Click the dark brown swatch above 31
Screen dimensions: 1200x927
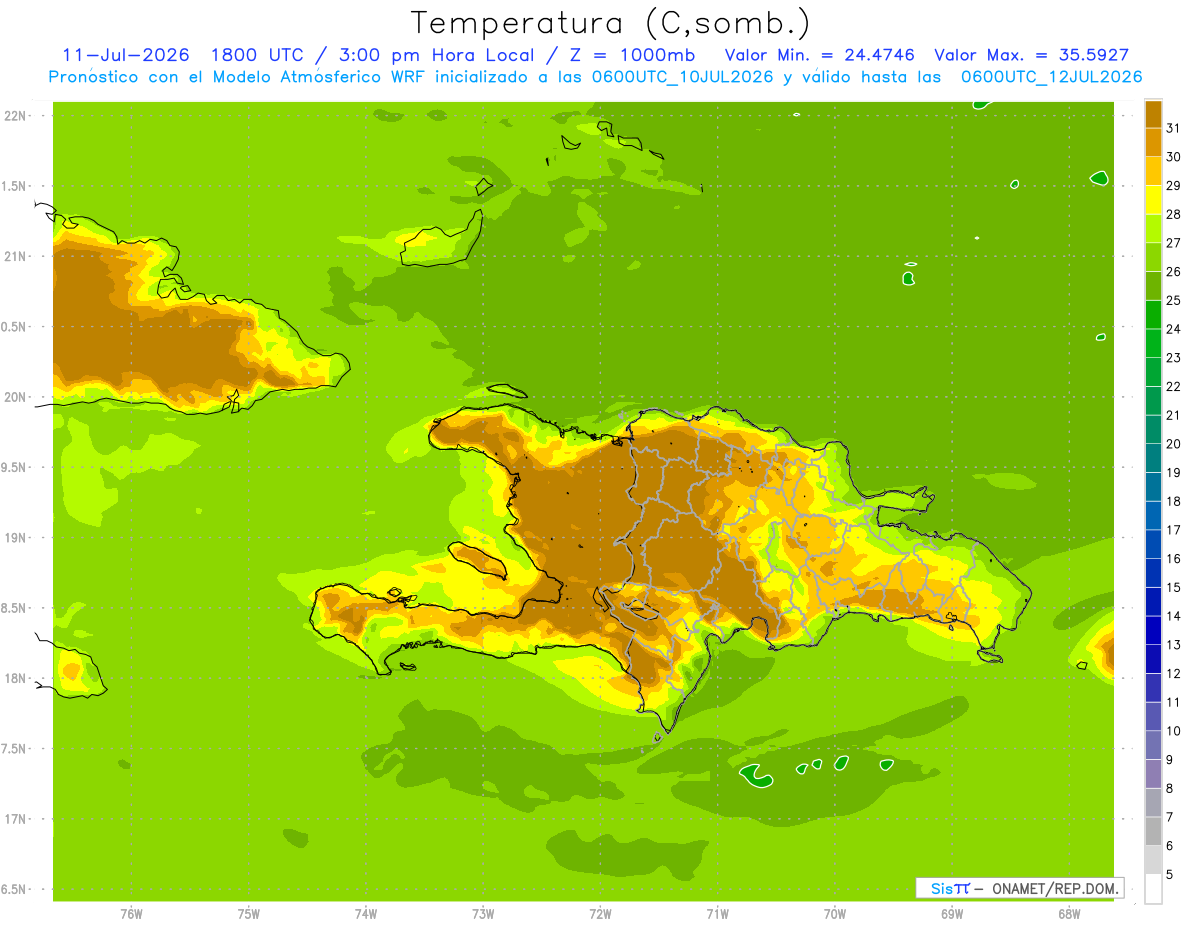coord(1153,114)
